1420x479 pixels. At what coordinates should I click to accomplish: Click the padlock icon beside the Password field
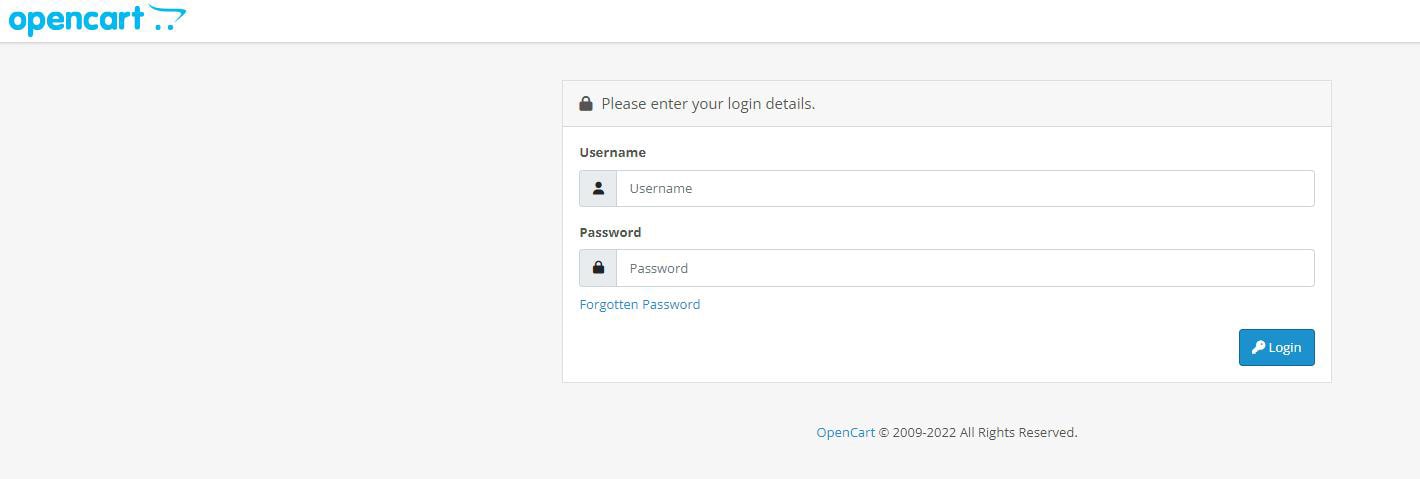pyautogui.click(x=598, y=268)
